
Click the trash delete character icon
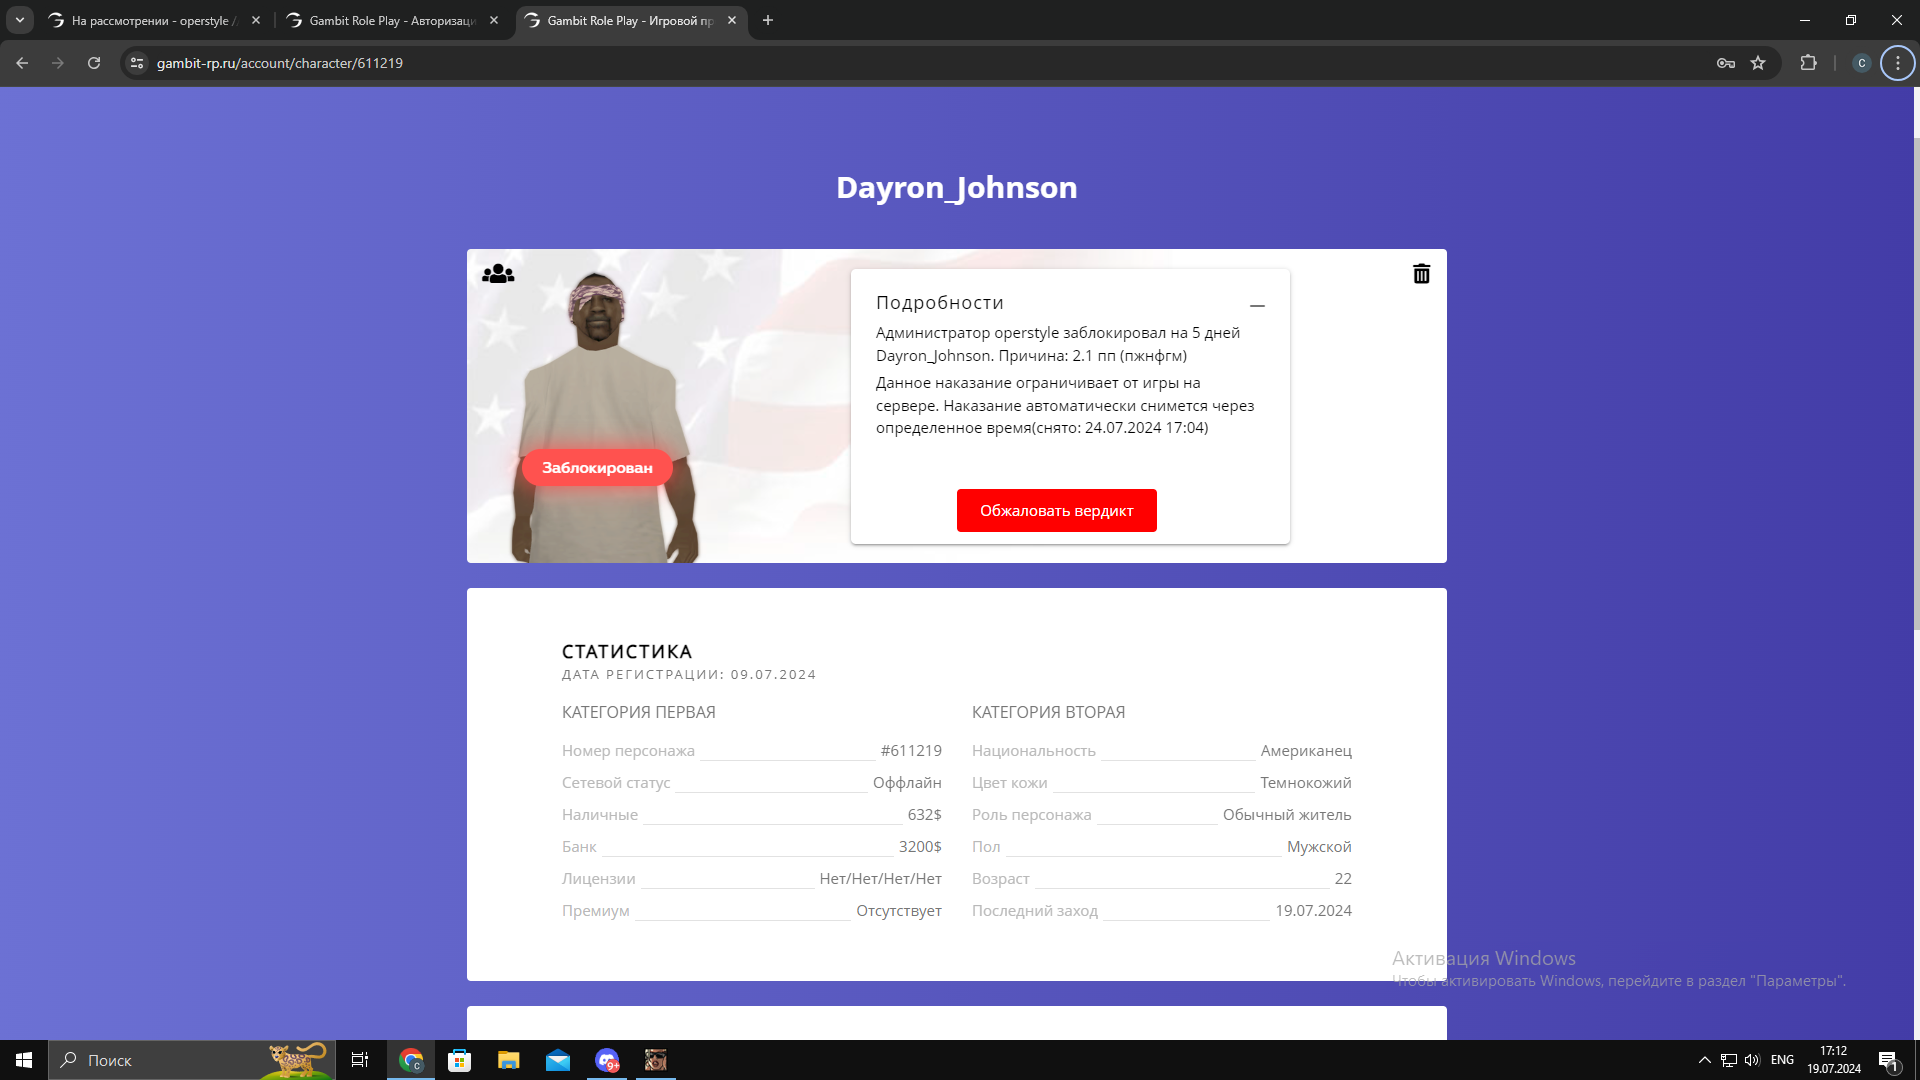1421,274
